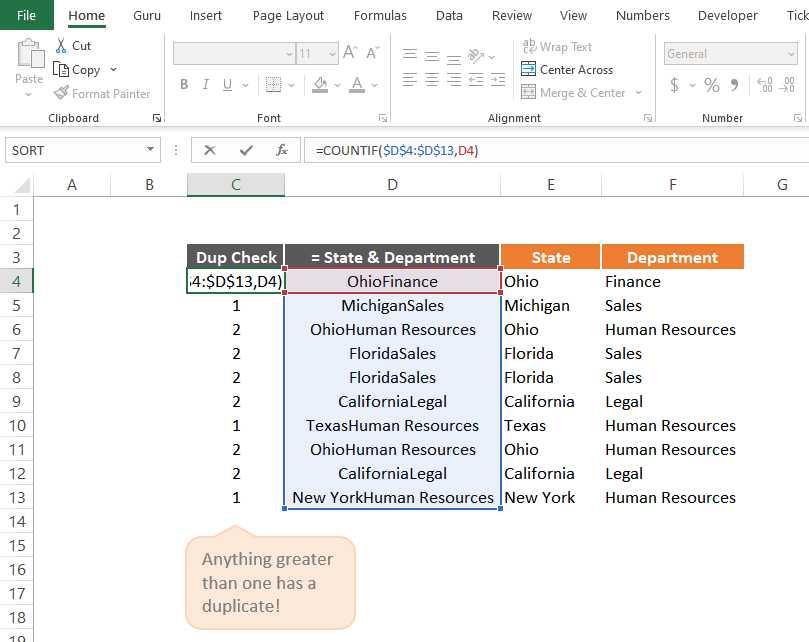Click Increase Decimal icon
This screenshot has width=809, height=642.
pyautogui.click(x=765, y=85)
